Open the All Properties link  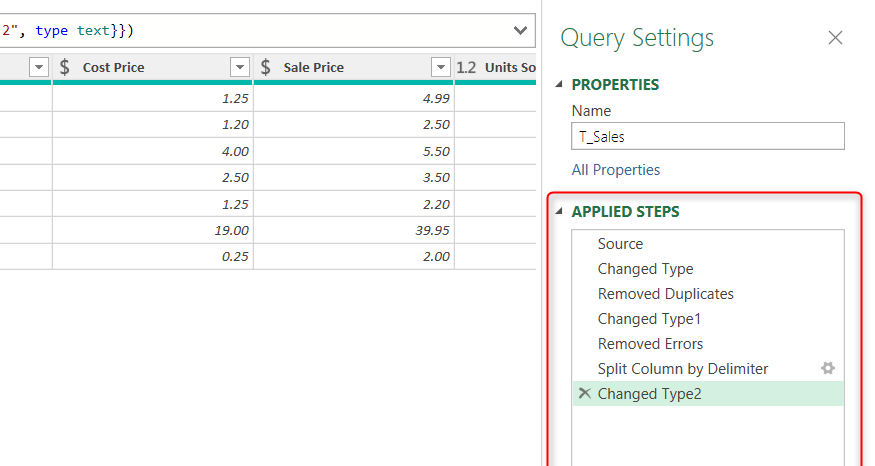point(616,170)
